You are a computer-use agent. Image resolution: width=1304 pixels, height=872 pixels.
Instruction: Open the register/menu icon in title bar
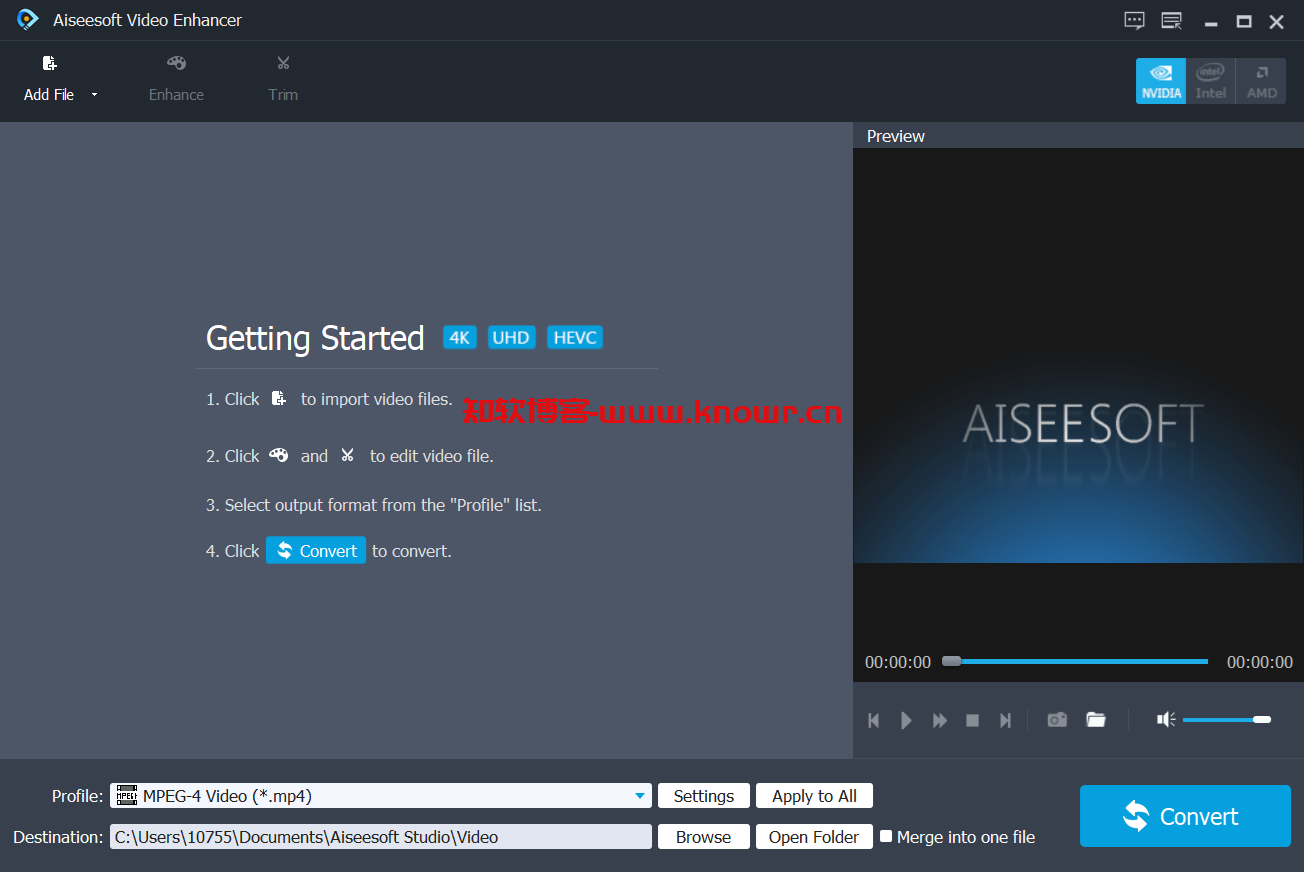click(1172, 20)
